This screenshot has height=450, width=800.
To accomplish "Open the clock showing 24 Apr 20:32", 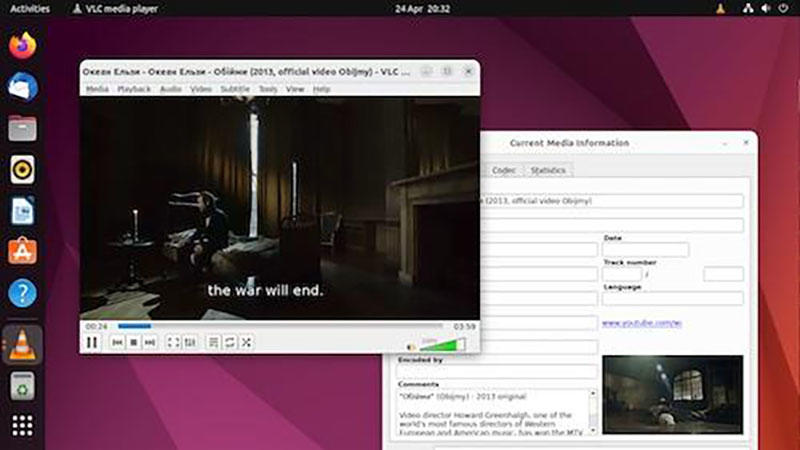I will pos(422,9).
